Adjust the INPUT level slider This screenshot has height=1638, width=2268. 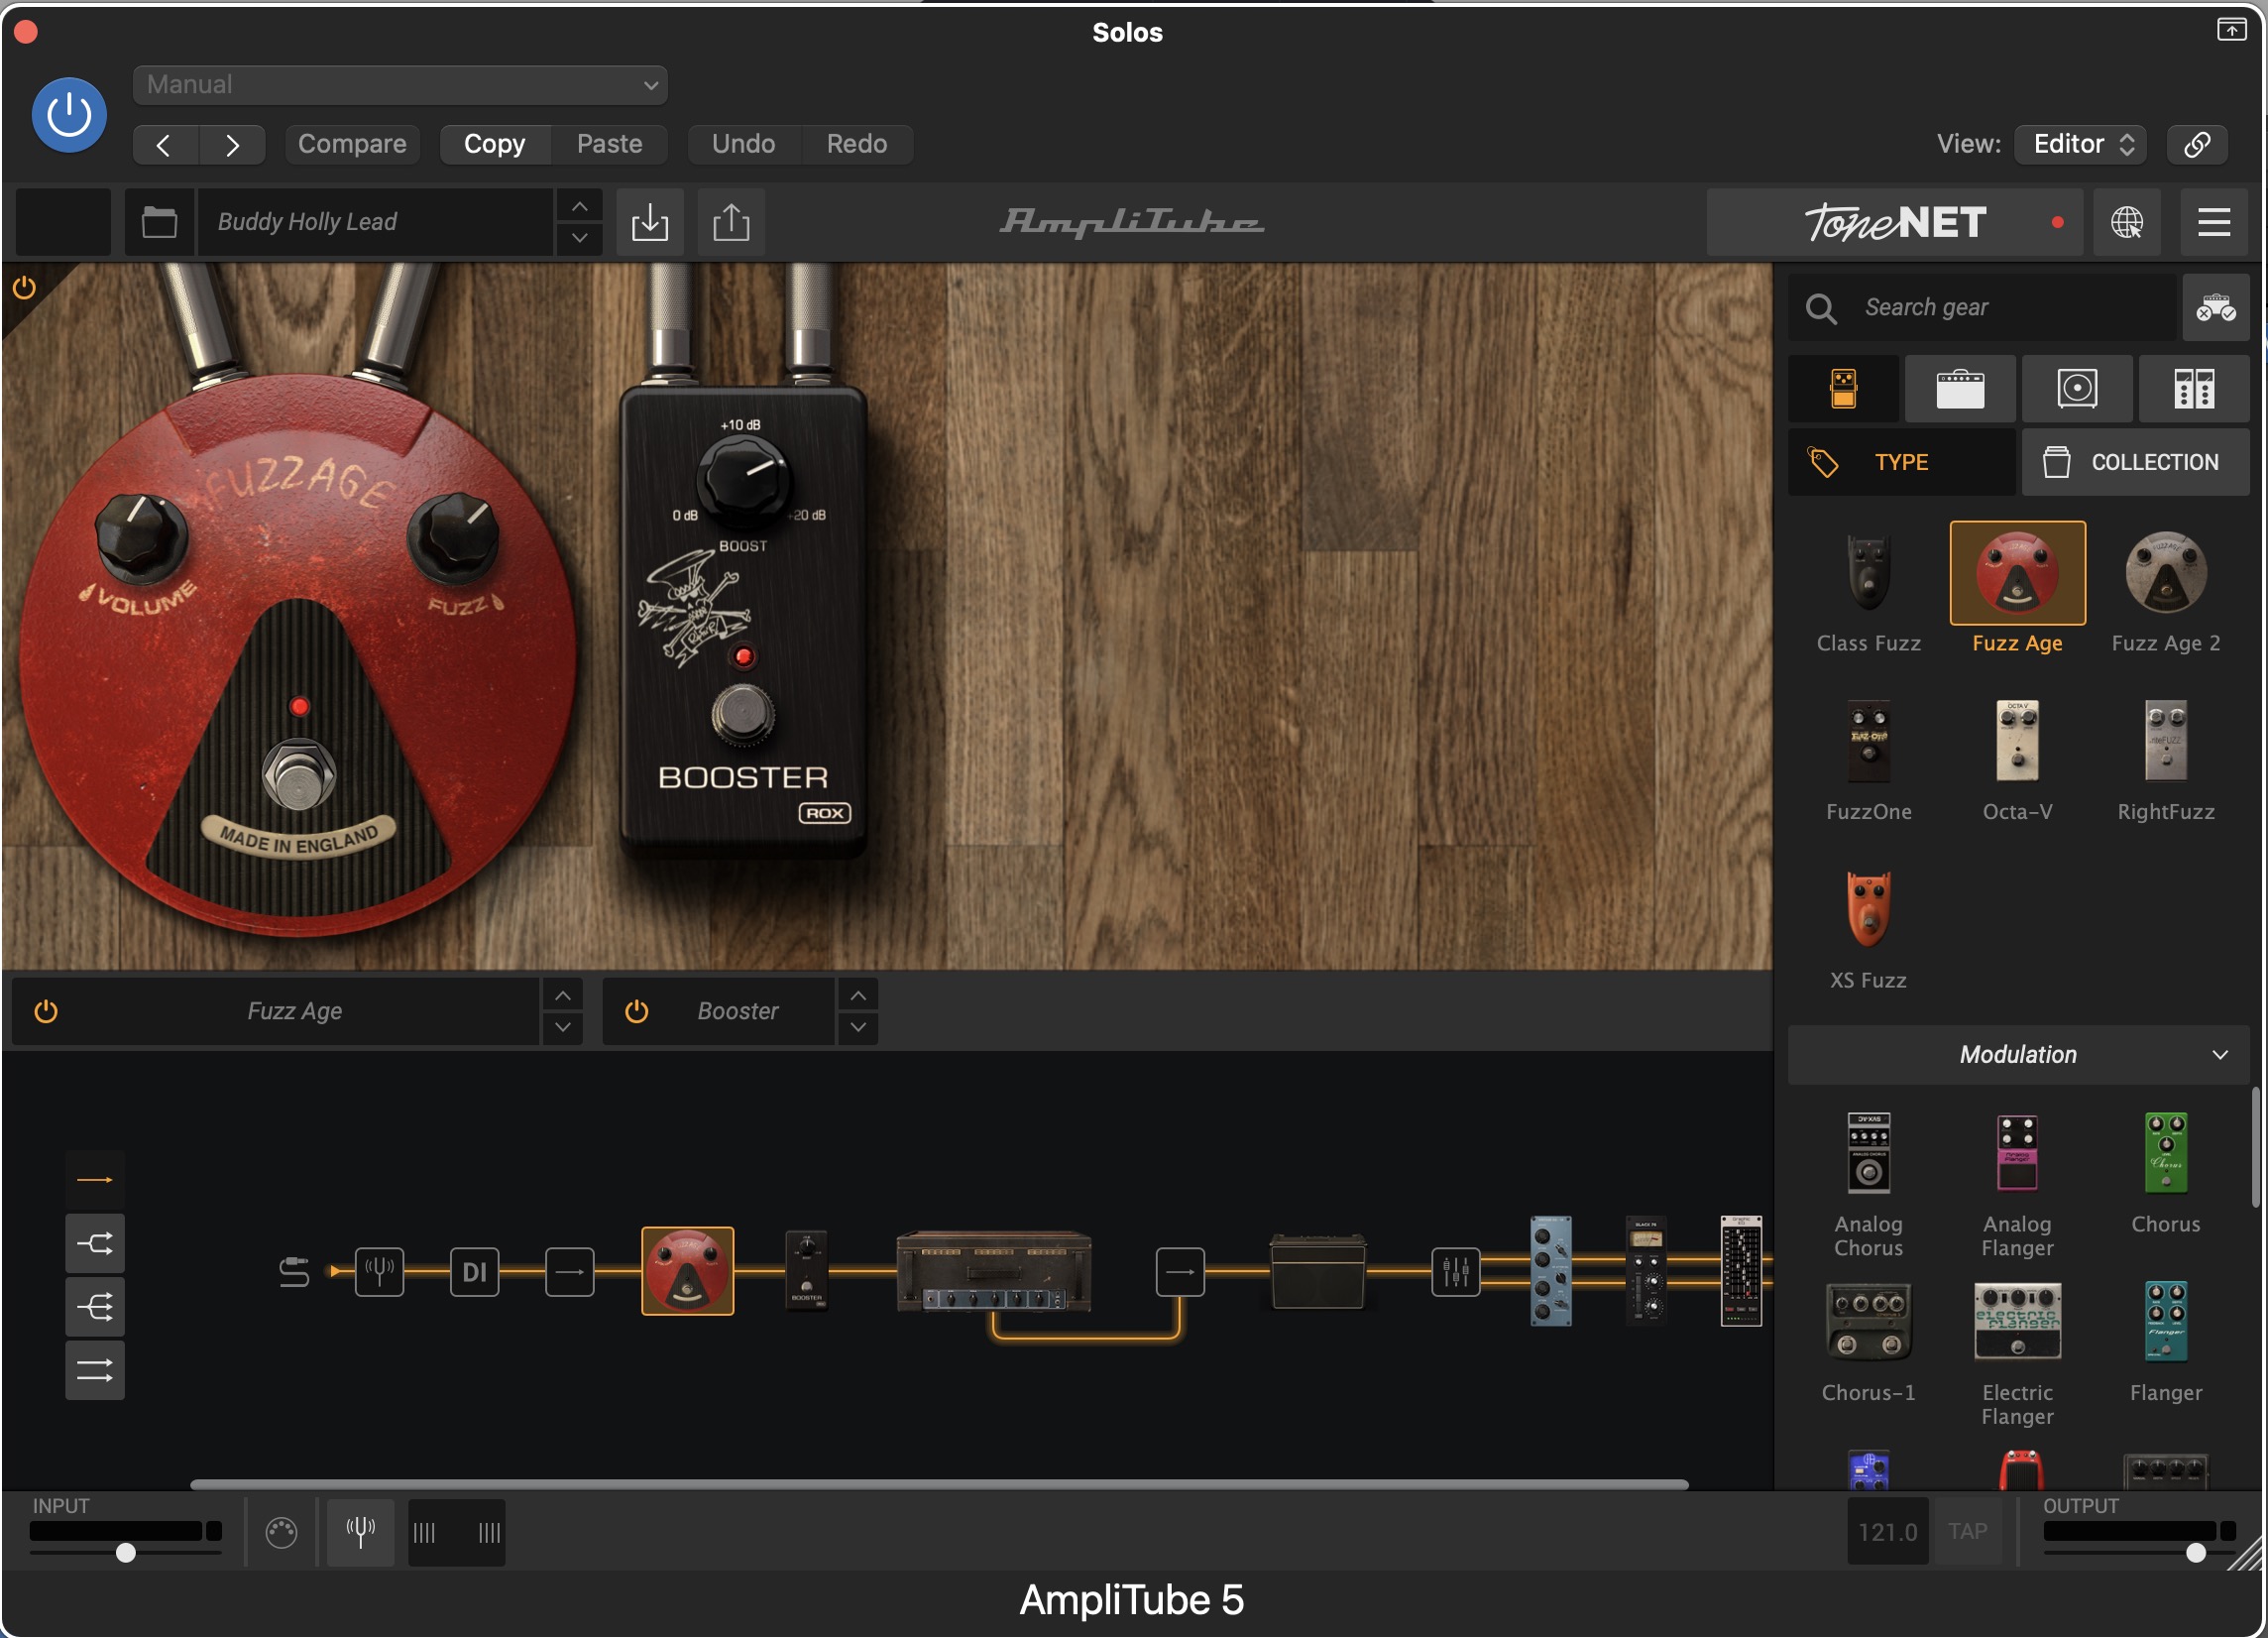coord(125,1552)
